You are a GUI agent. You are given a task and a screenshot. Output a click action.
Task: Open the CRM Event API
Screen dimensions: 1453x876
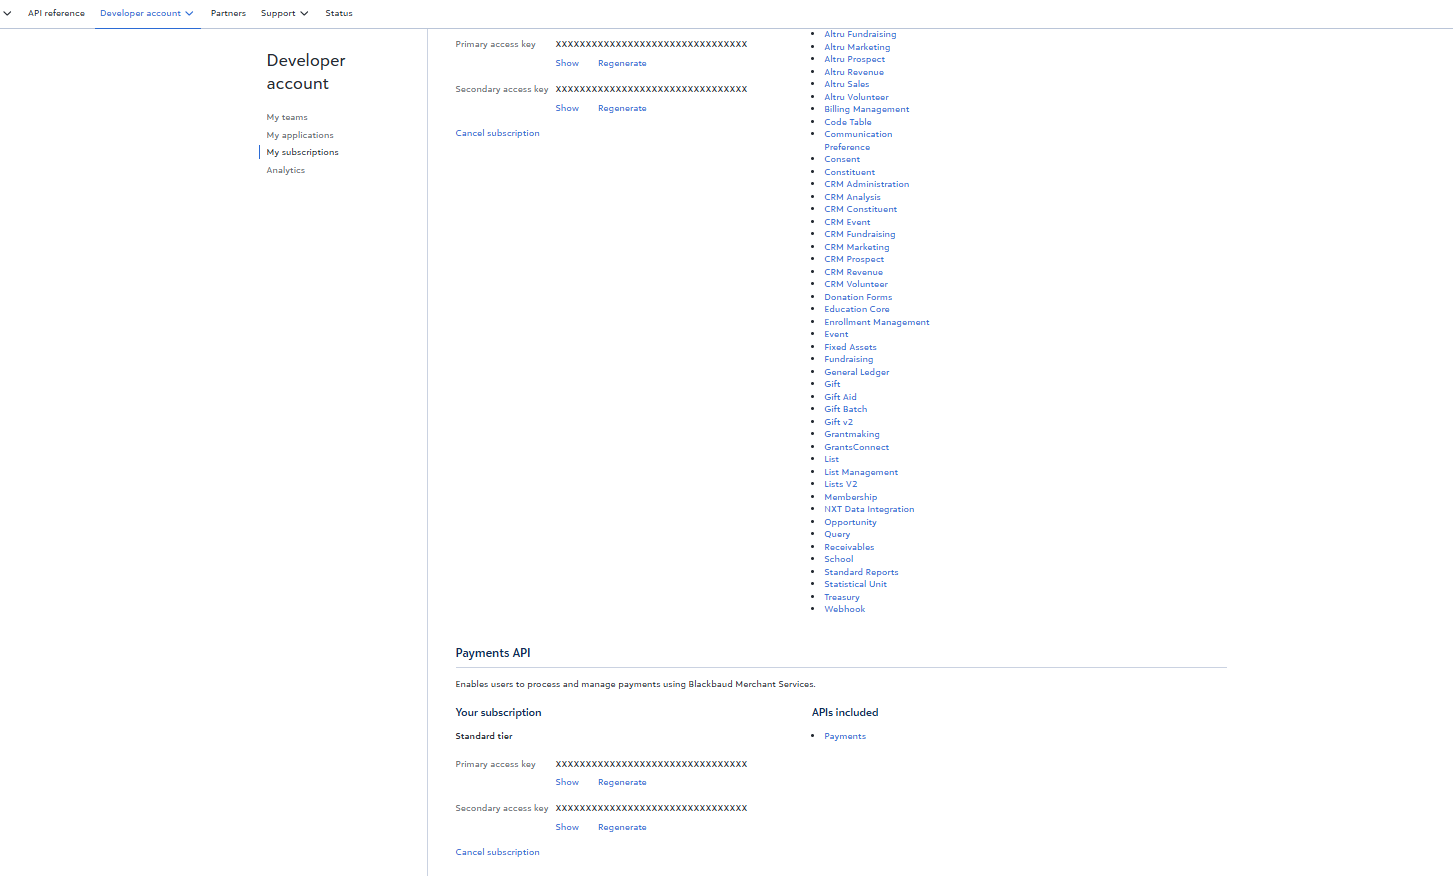pyautogui.click(x=847, y=222)
